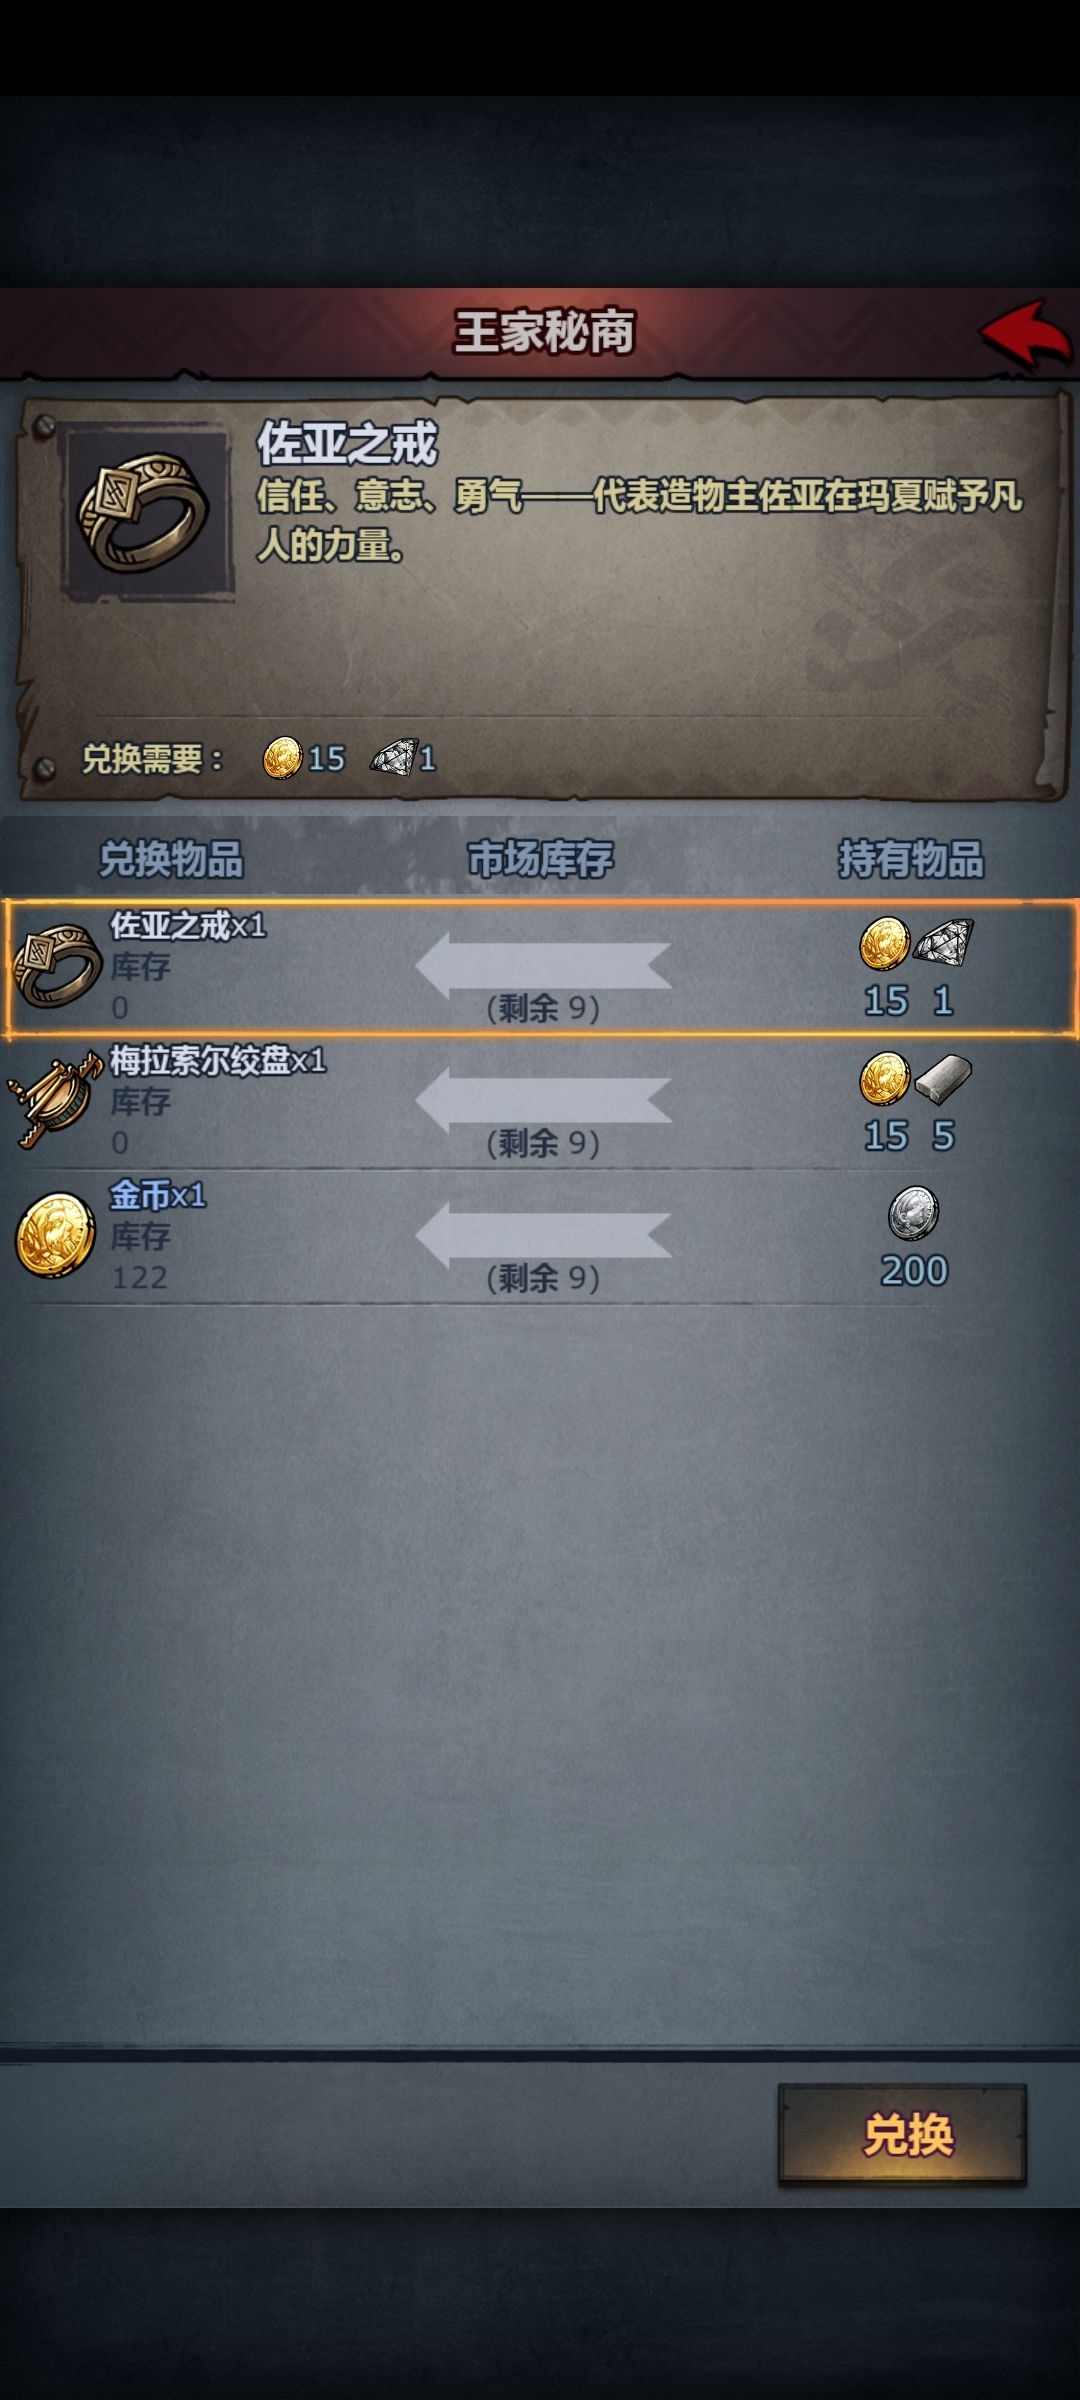Click the 持有物品 column header
Image resolution: width=1080 pixels, height=2400 pixels.
tap(911, 859)
